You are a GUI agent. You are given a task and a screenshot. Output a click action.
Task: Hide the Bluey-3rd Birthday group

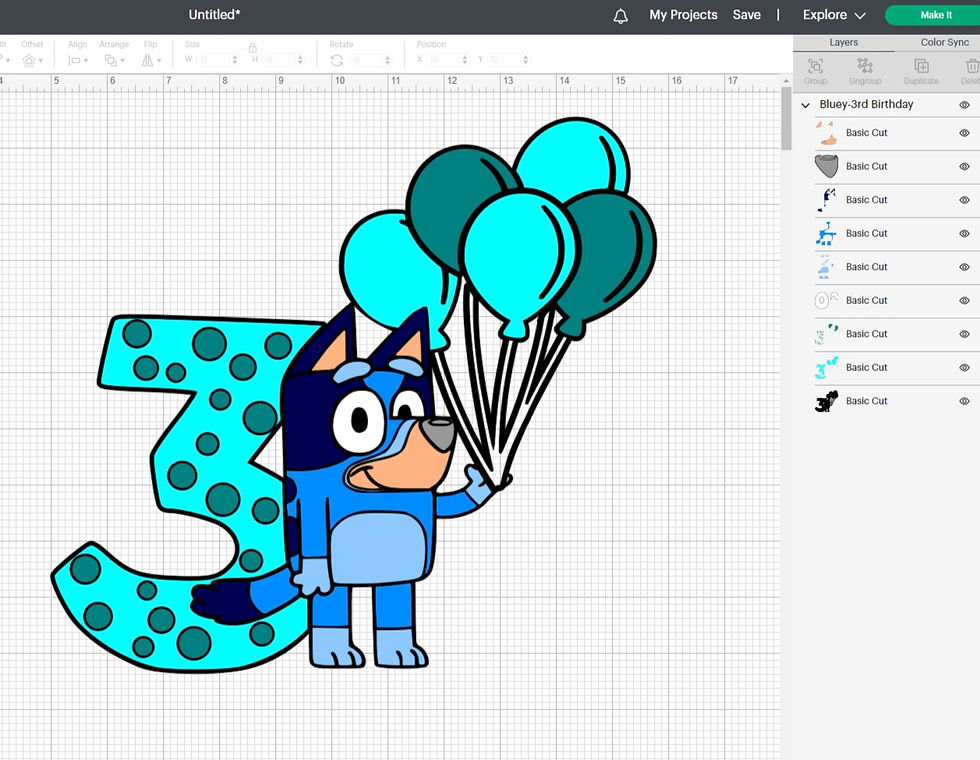coord(964,105)
